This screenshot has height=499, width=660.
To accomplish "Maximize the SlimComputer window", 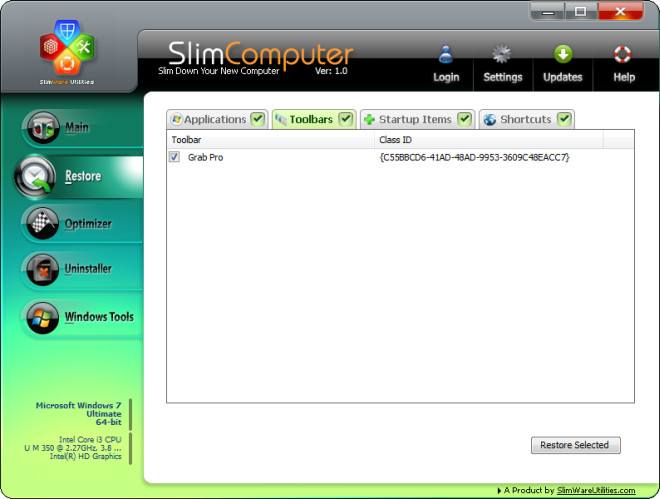I will pos(581,12).
